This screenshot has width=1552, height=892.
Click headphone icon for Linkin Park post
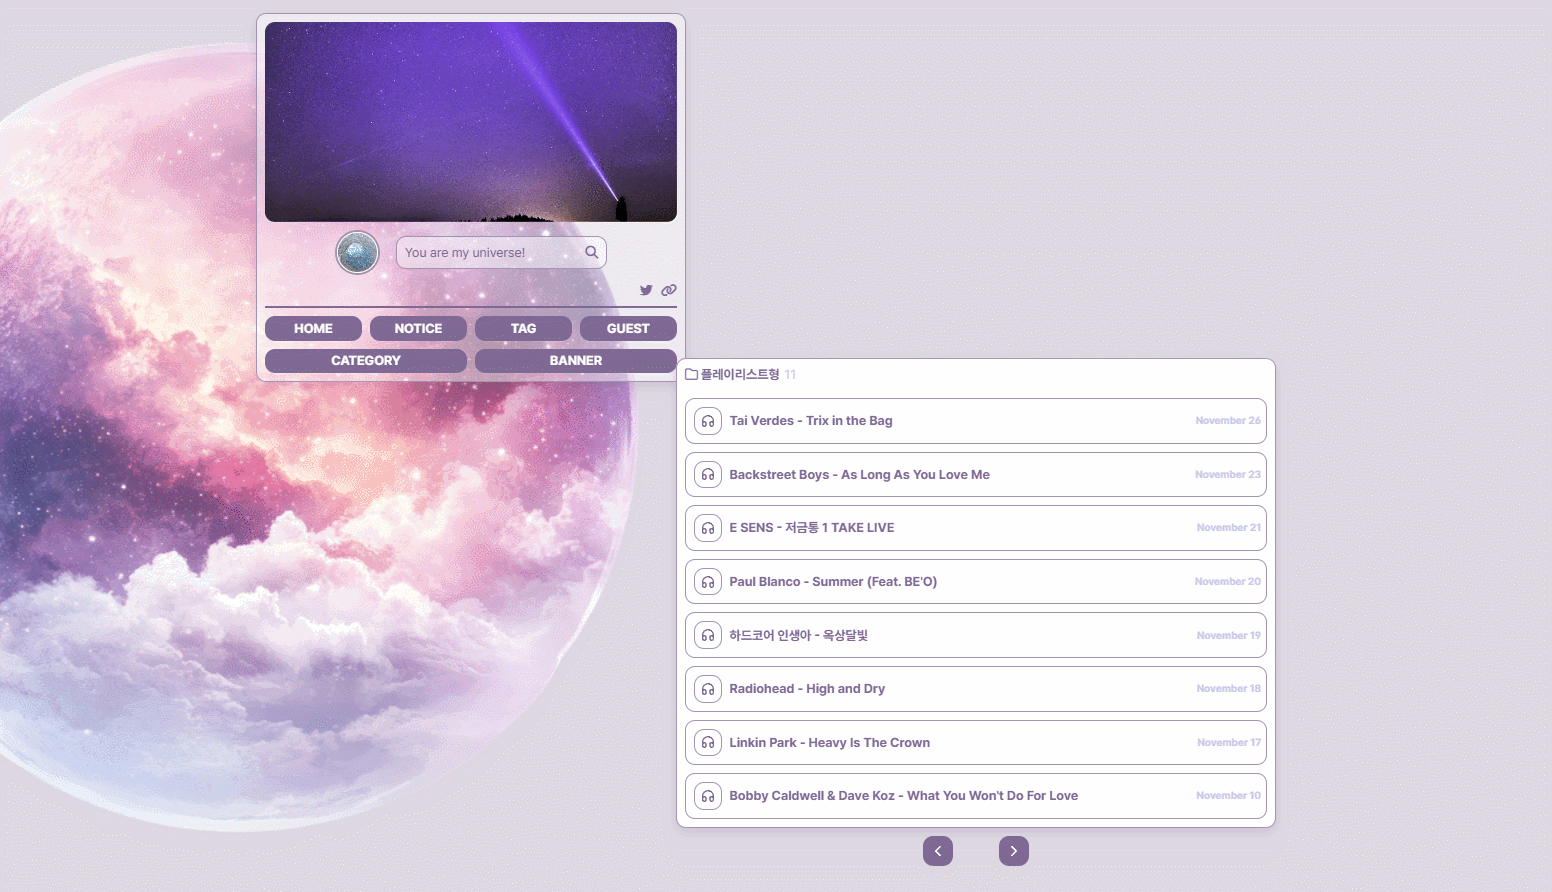[708, 743]
